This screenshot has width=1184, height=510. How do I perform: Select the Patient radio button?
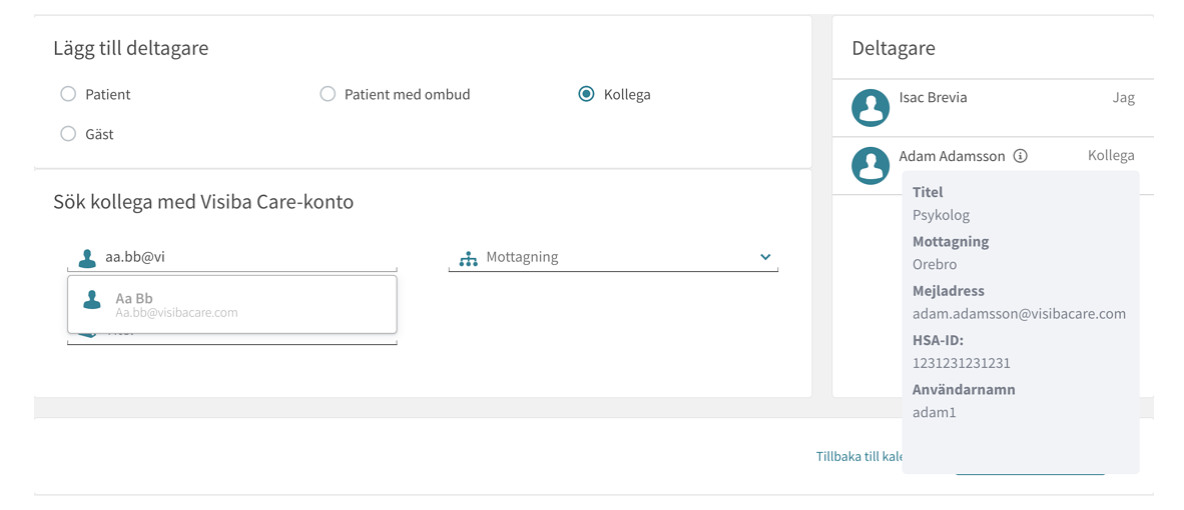pyautogui.click(x=68, y=94)
